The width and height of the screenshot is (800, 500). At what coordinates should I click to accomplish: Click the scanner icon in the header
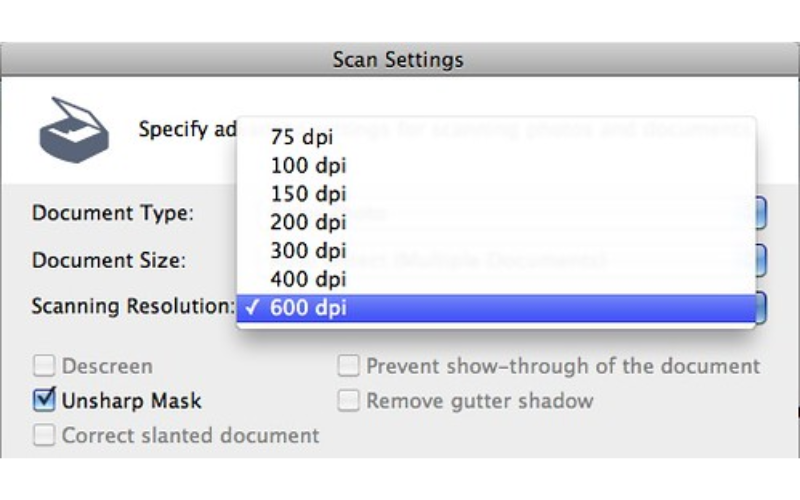pyautogui.click(x=73, y=130)
